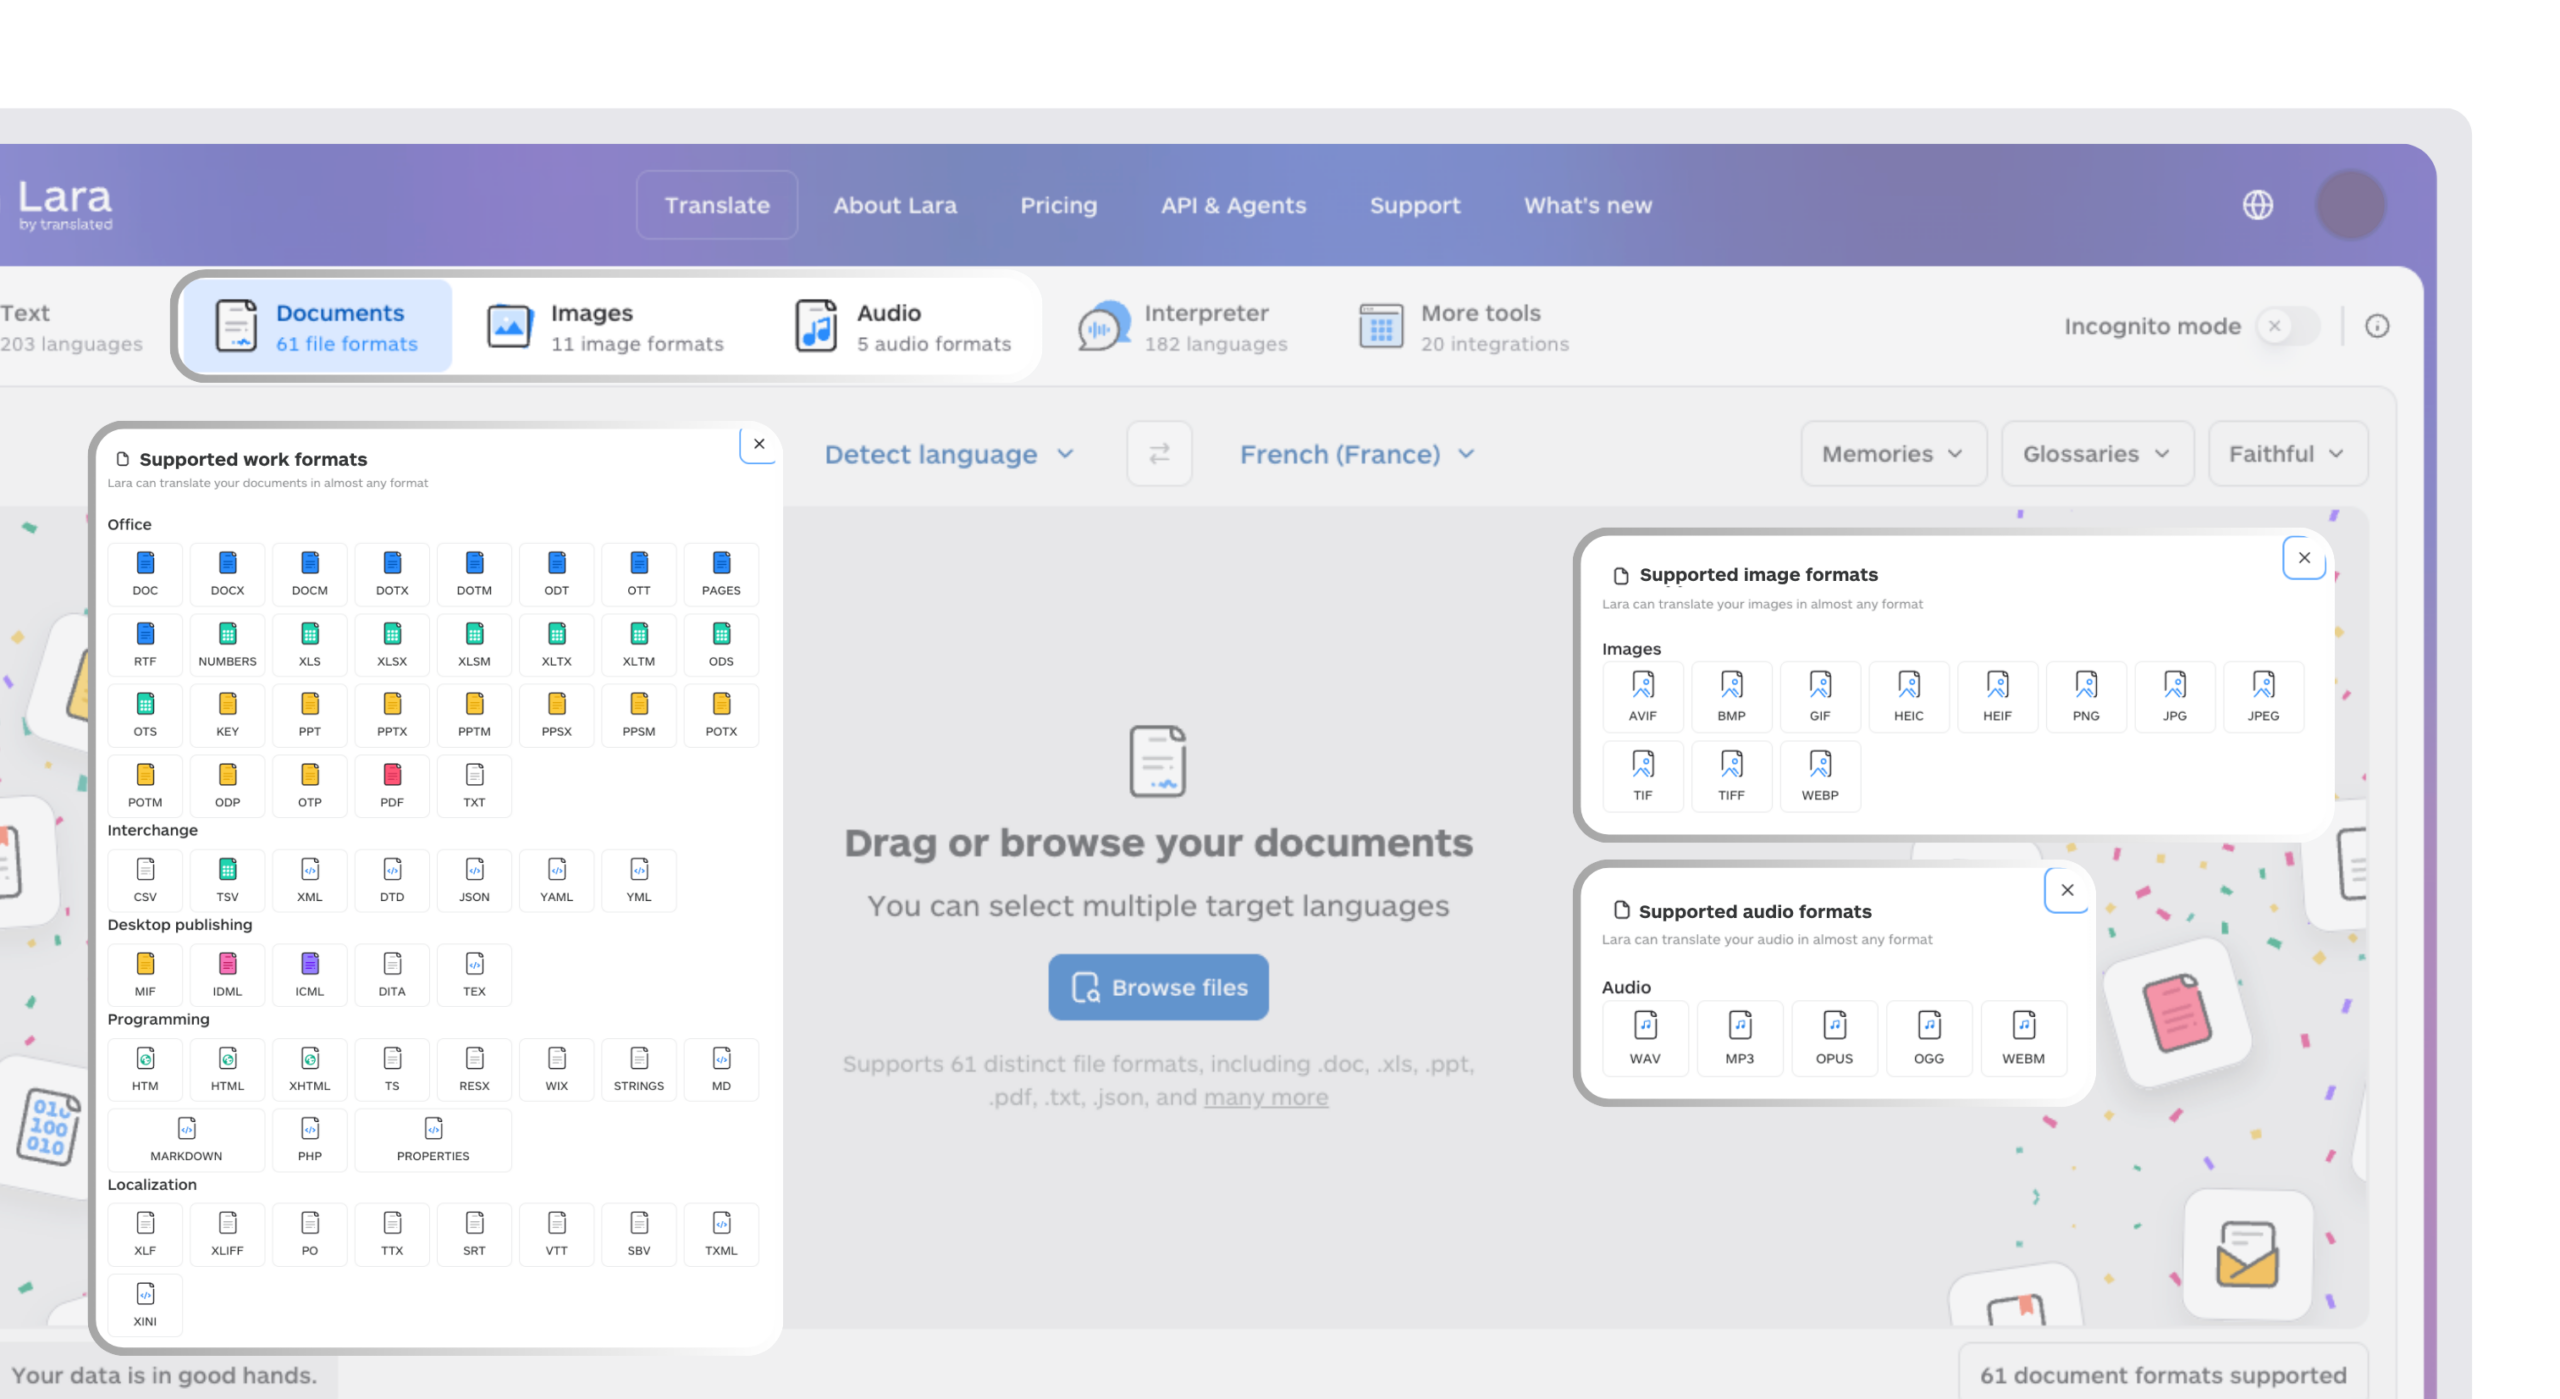Image resolution: width=2560 pixels, height=1399 pixels.
Task: Switch to the Audio tab
Action: coord(903,327)
